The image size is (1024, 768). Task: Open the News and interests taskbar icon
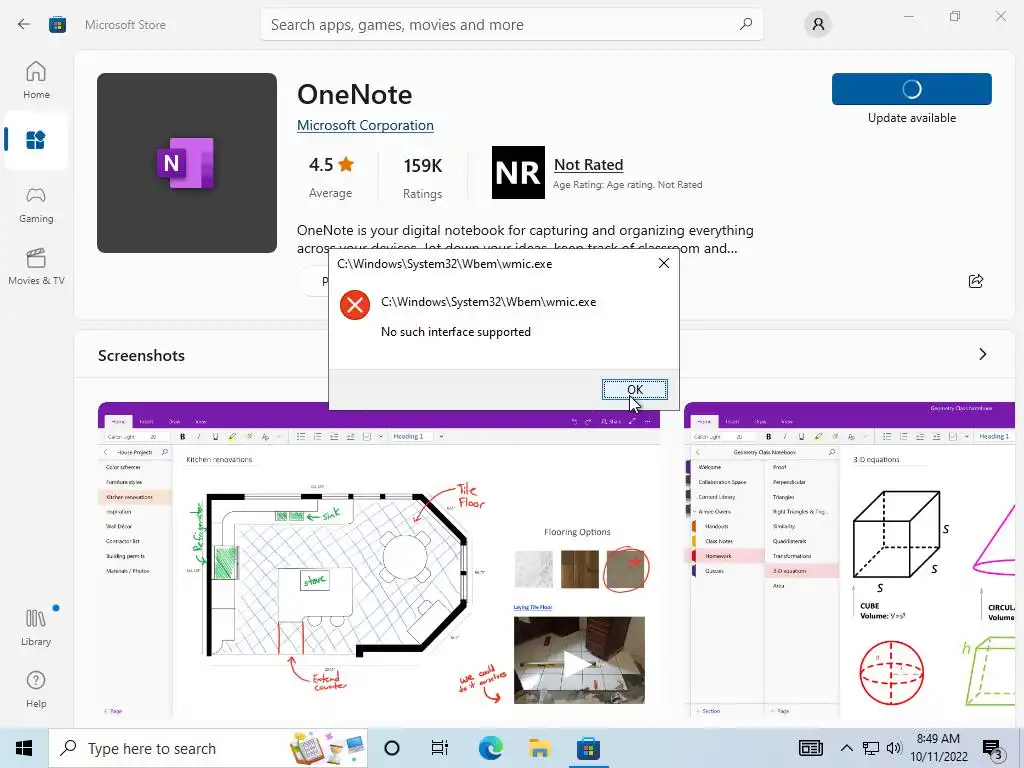(810, 748)
